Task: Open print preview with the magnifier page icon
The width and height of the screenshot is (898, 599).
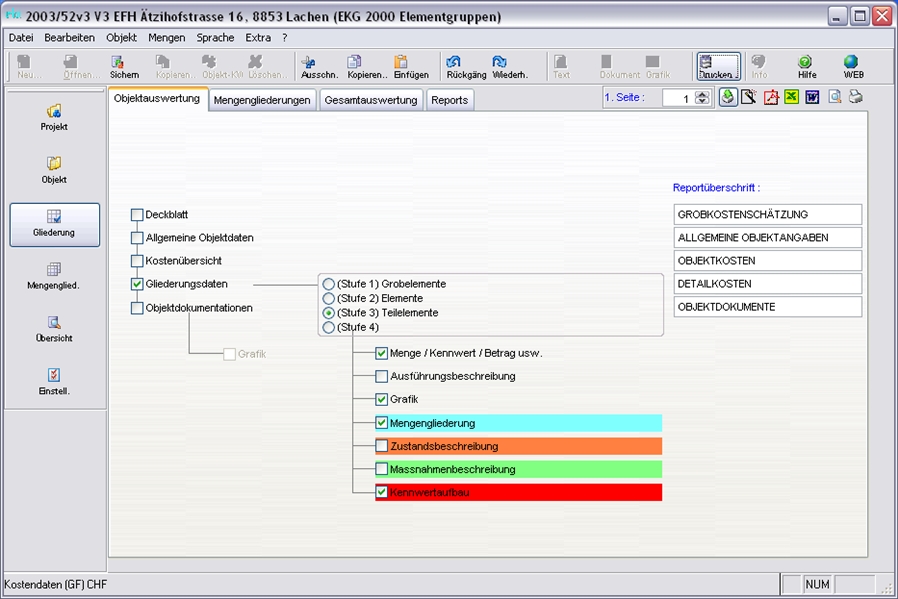Action: click(835, 97)
